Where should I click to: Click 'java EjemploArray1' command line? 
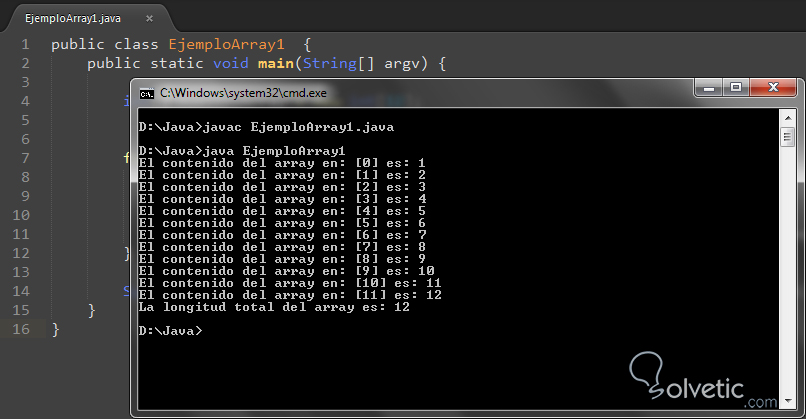pyautogui.click(x=242, y=151)
